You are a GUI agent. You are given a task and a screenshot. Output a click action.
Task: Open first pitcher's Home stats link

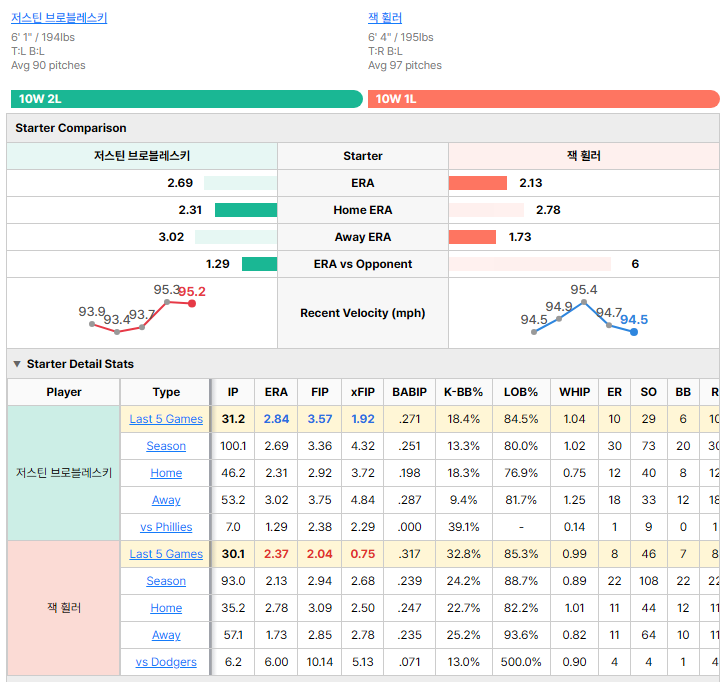[x=166, y=473]
